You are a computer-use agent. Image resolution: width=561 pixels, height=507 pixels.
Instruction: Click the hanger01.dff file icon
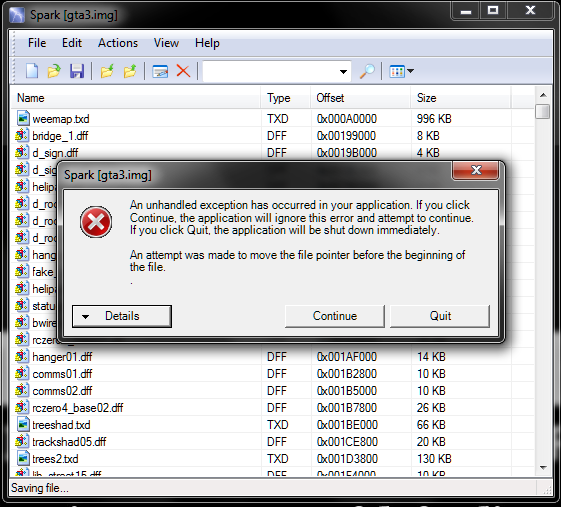tap(21, 356)
